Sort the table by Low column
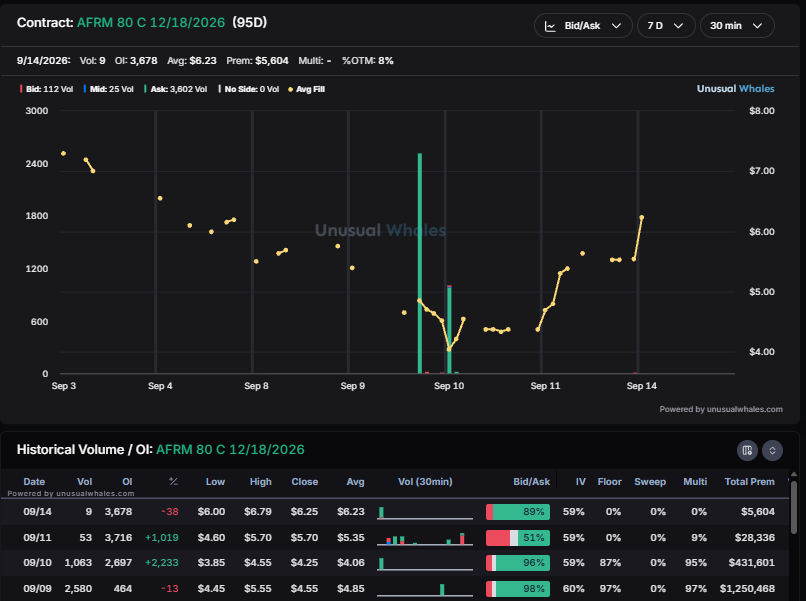 click(x=215, y=482)
